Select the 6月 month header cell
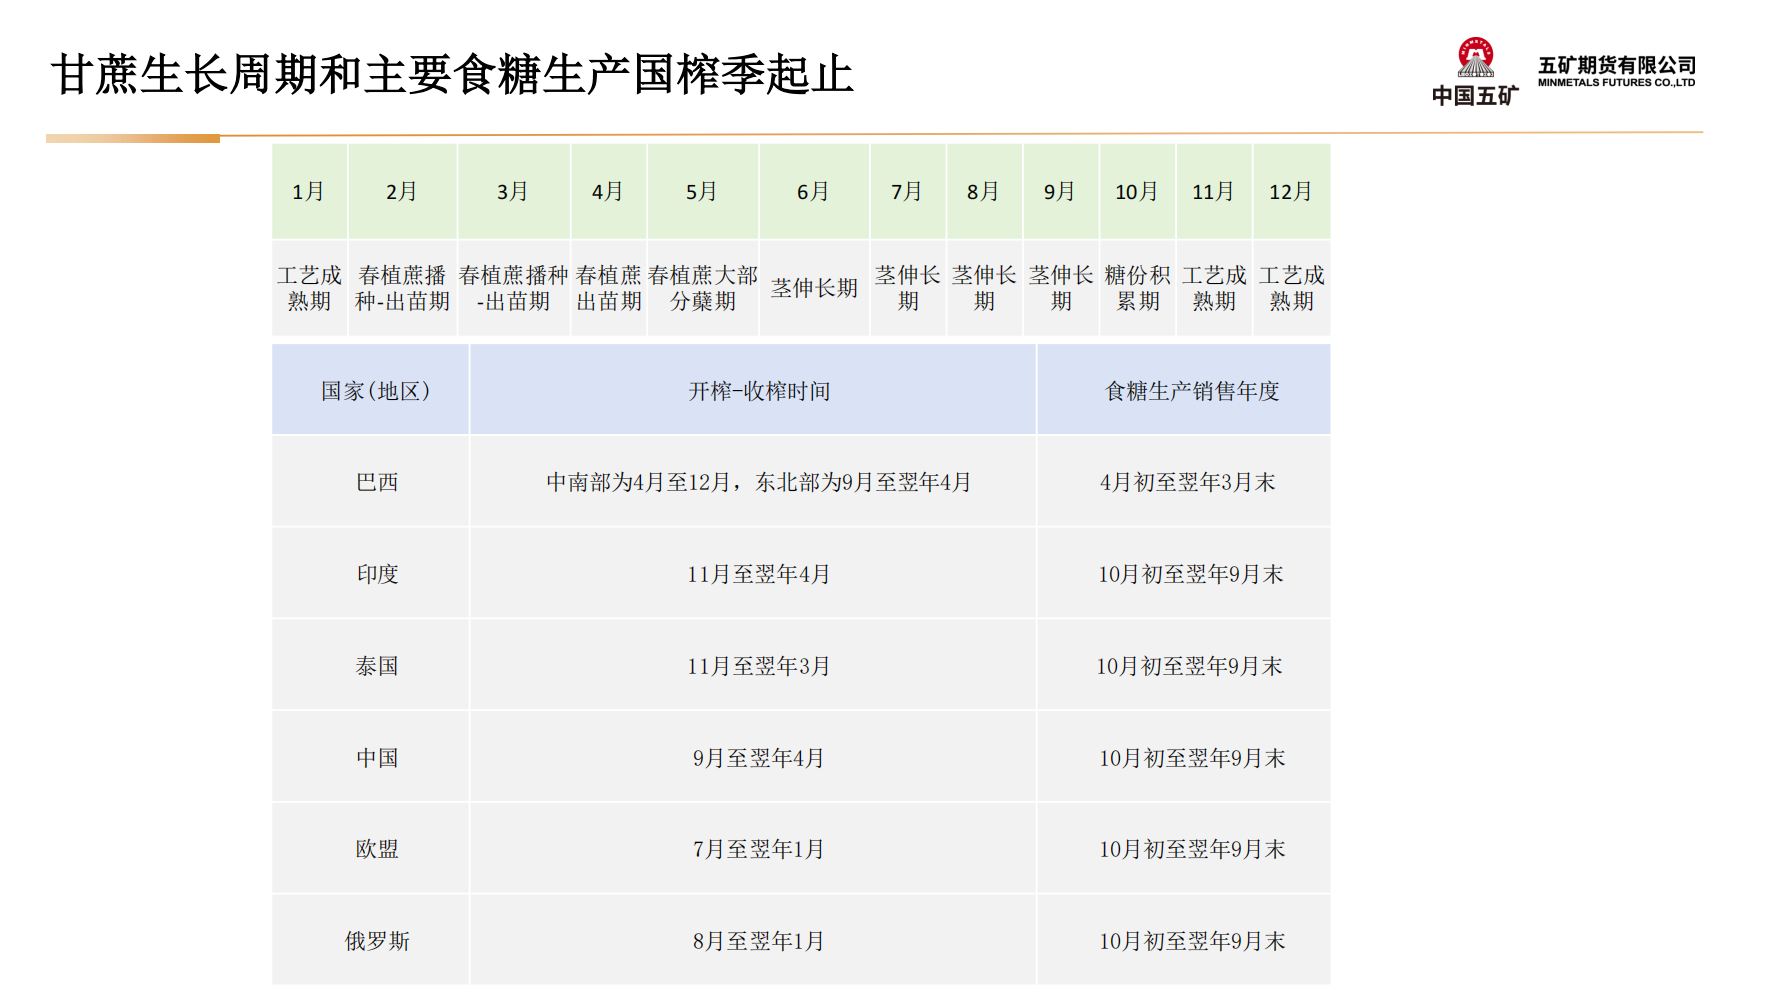The height and width of the screenshot is (1000, 1778). tap(813, 191)
